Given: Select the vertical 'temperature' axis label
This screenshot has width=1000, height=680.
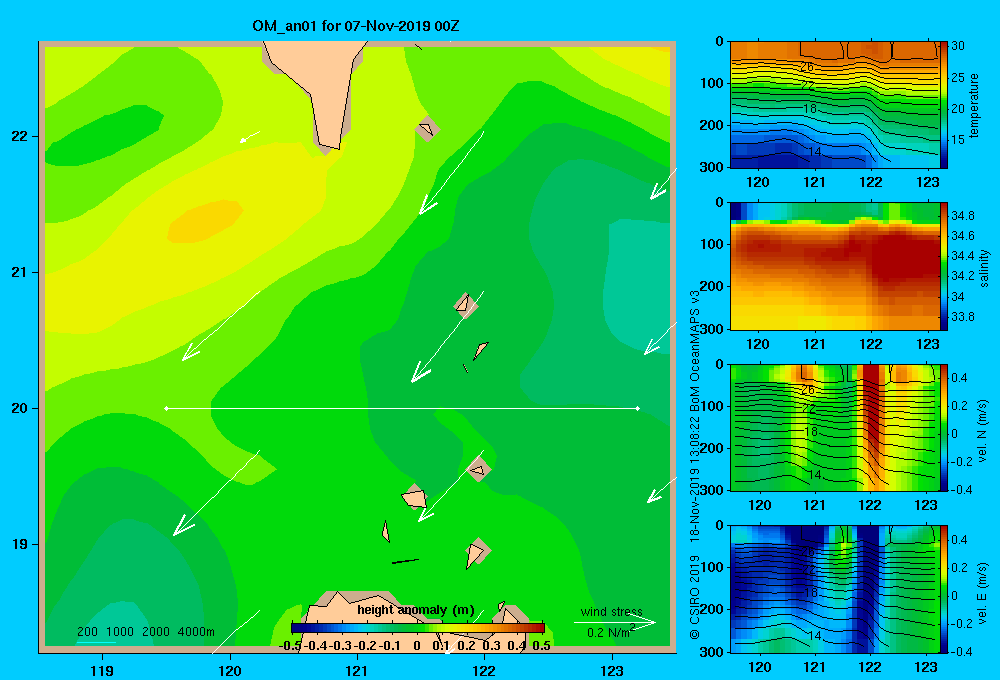Looking at the screenshot, I should 974,105.
